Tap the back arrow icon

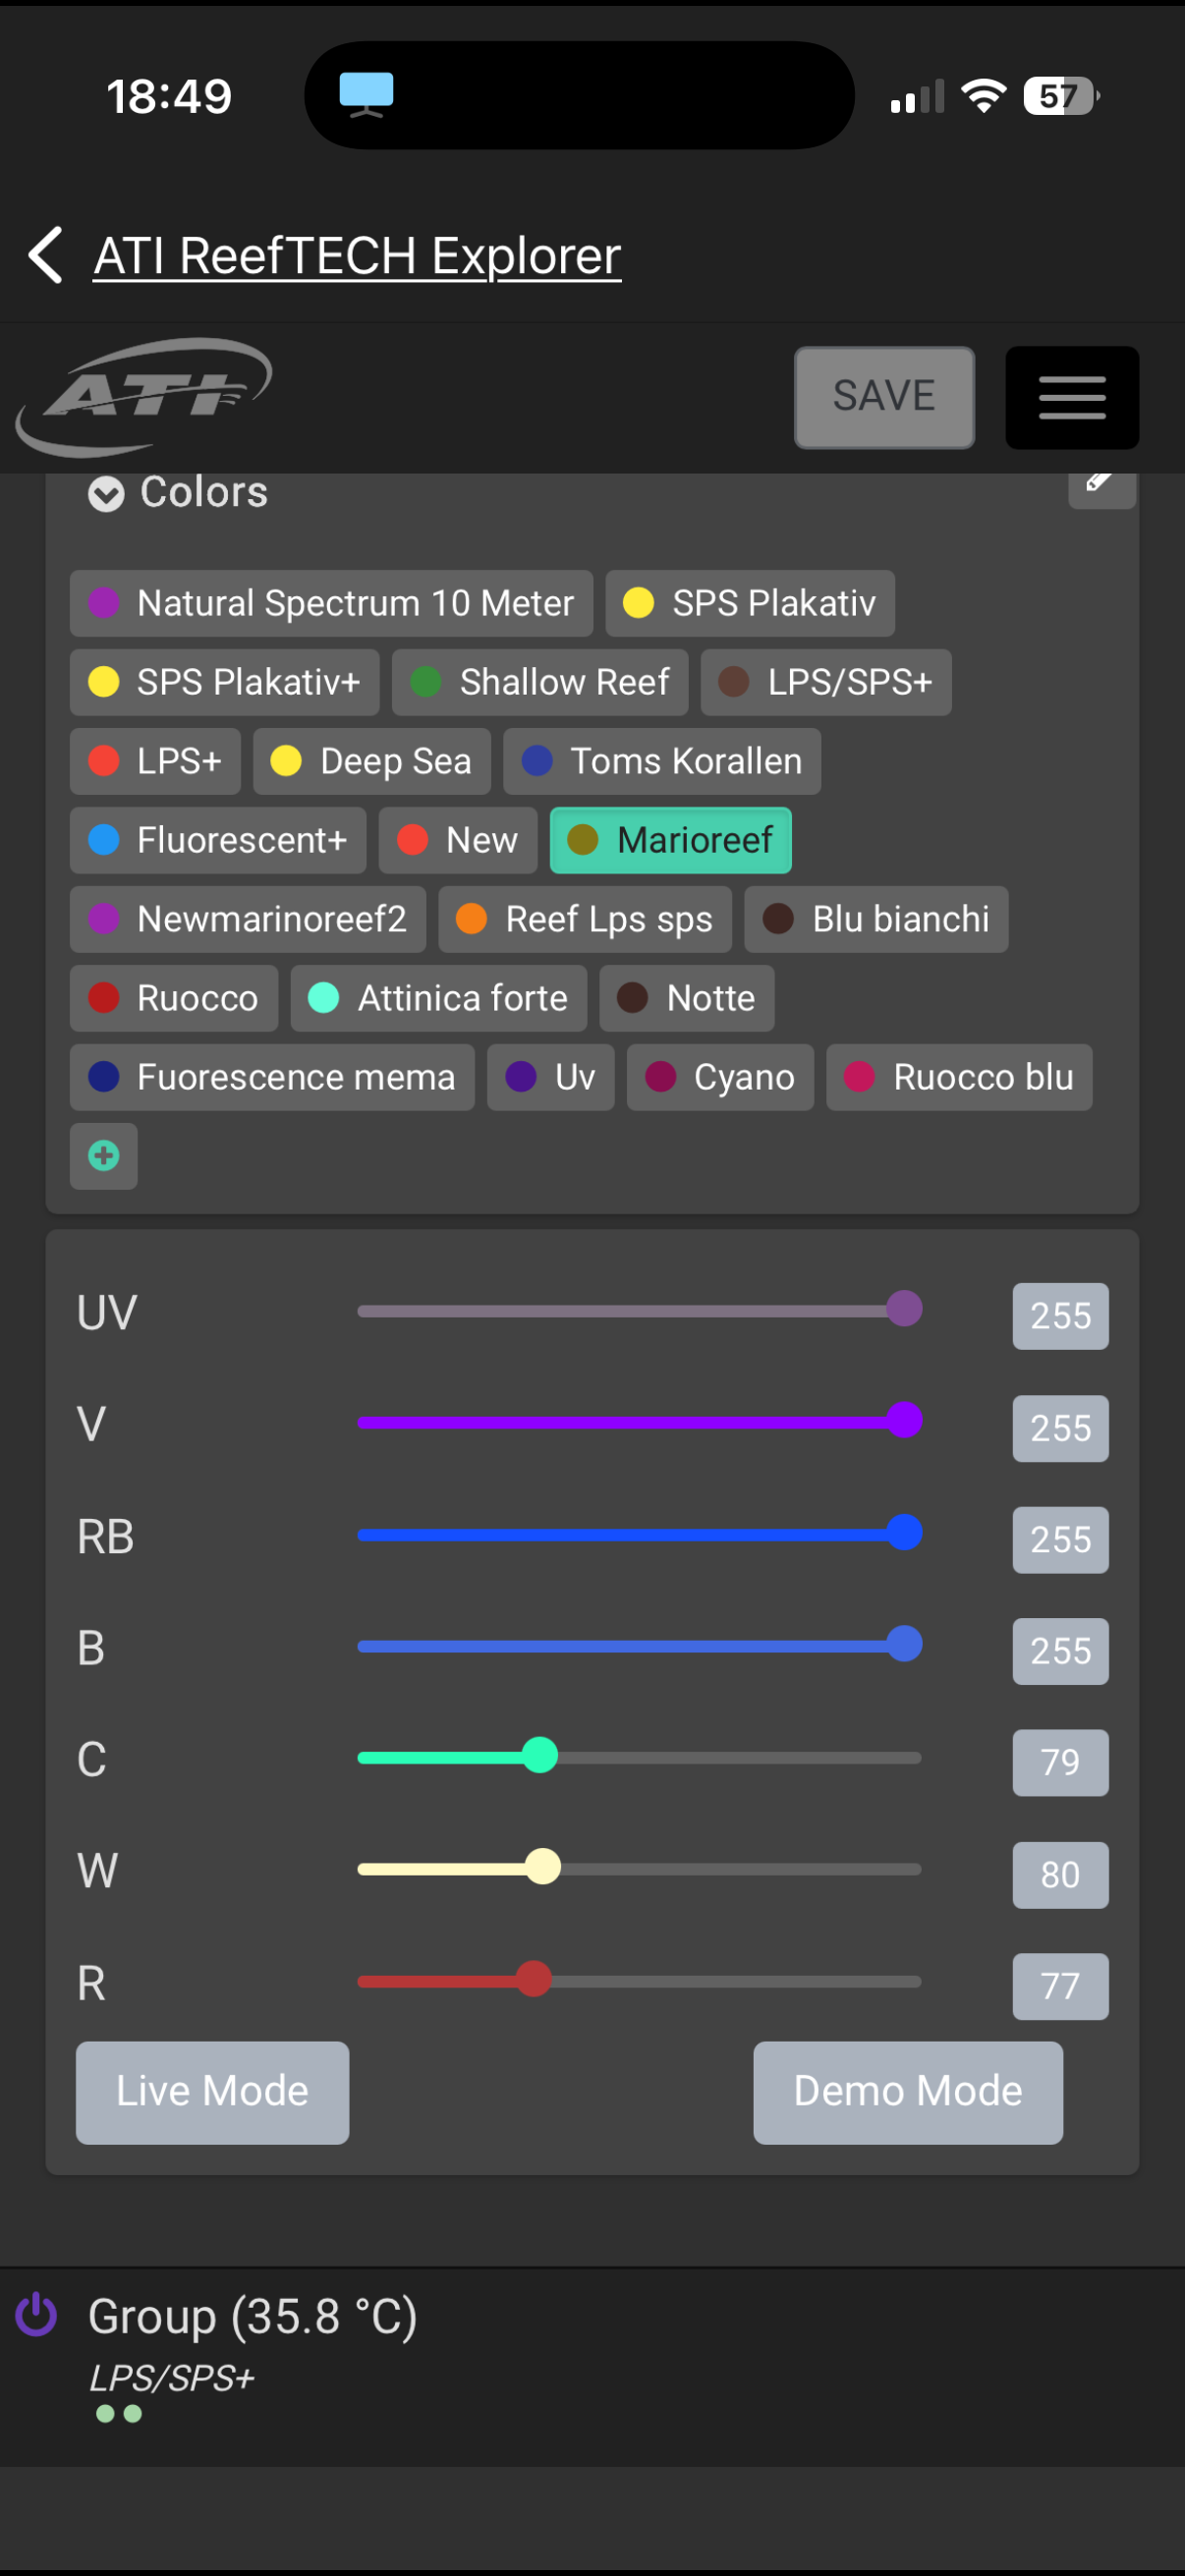[46, 255]
